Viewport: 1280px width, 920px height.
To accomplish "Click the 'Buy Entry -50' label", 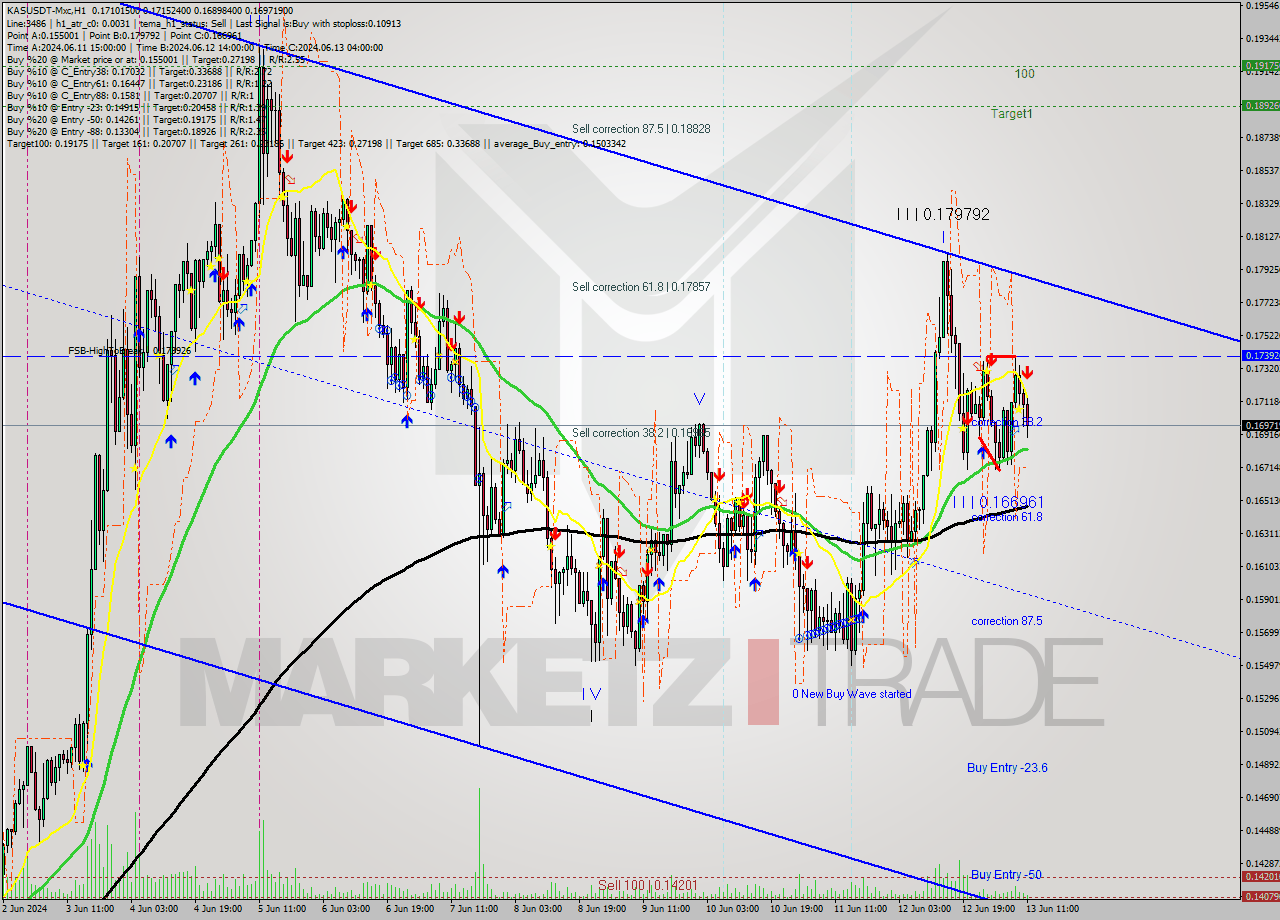I will tap(1007, 875).
